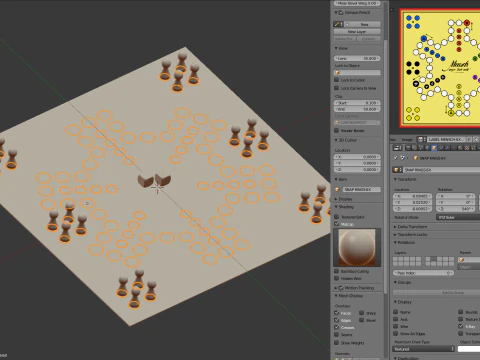Collapse the Relations panel
This screenshot has width=480, height=360.
(395, 242)
